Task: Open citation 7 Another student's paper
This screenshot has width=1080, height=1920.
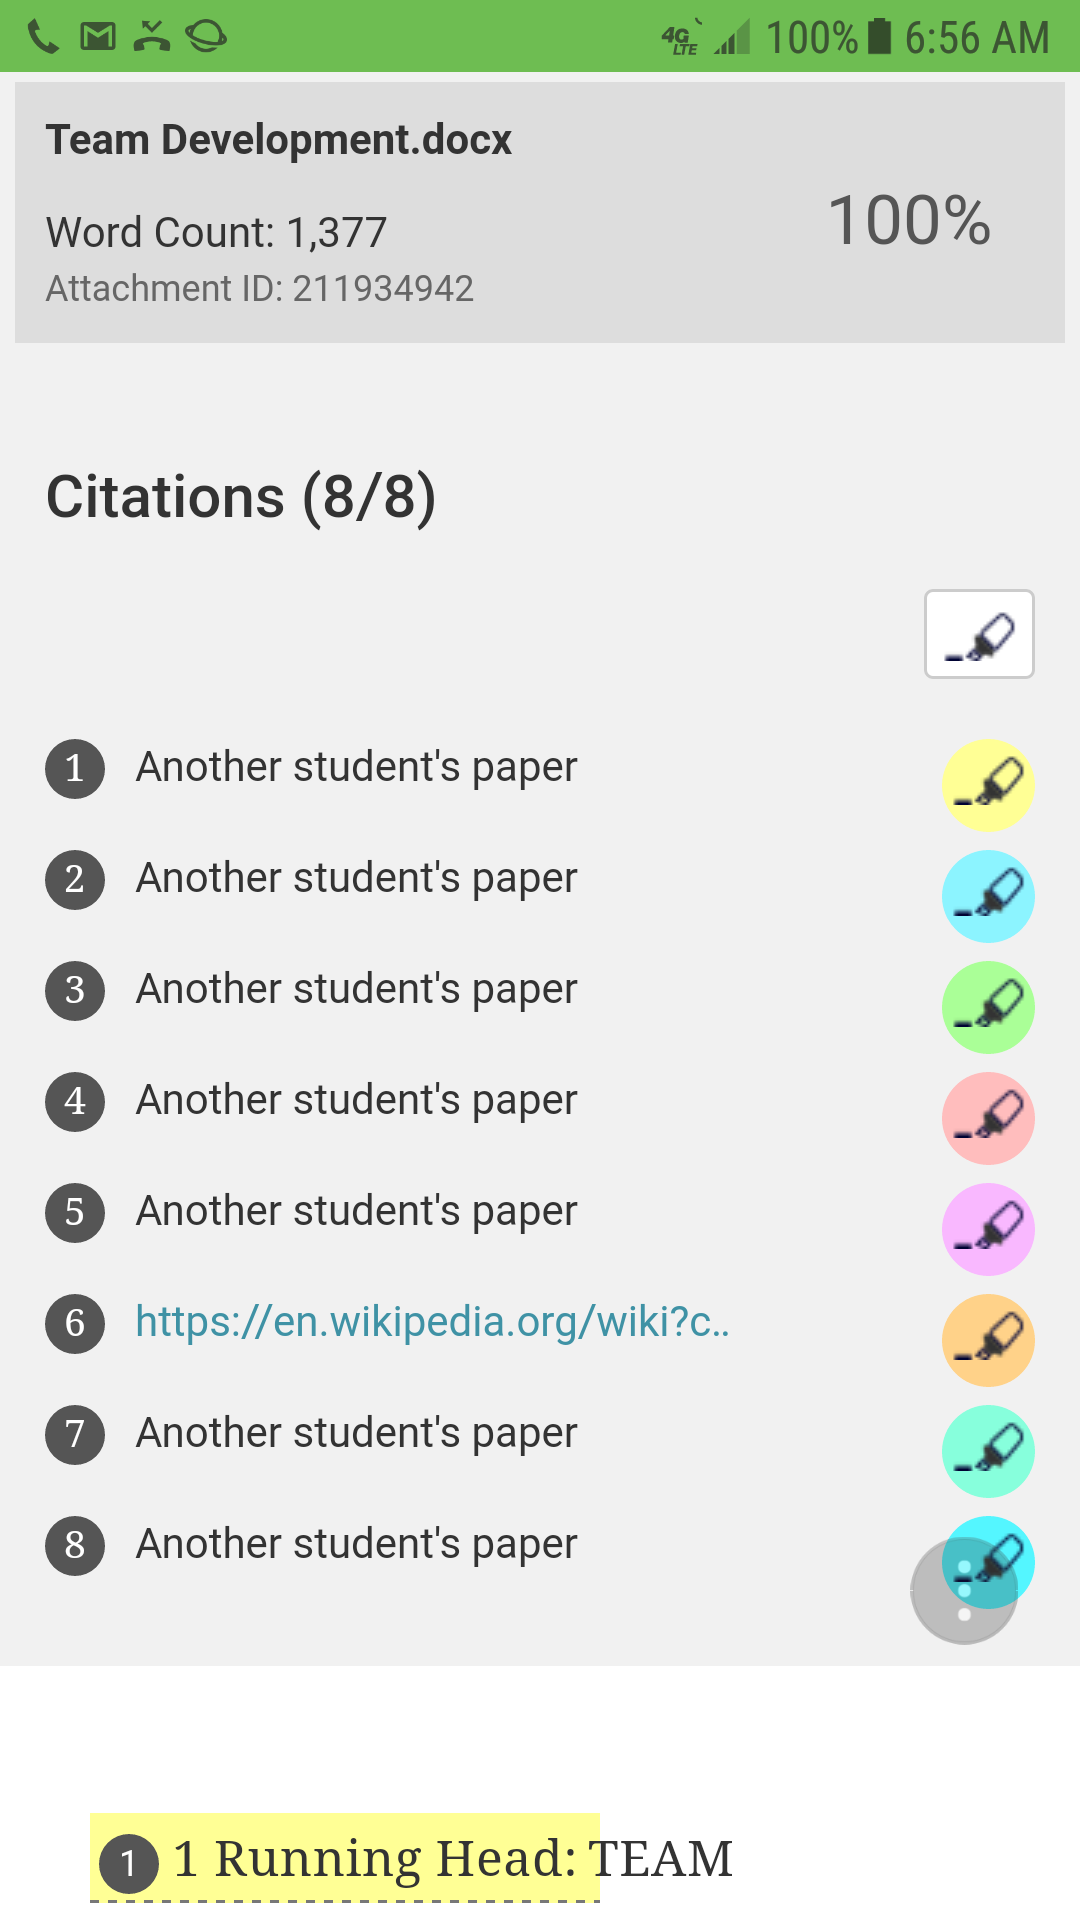Action: click(x=356, y=1433)
